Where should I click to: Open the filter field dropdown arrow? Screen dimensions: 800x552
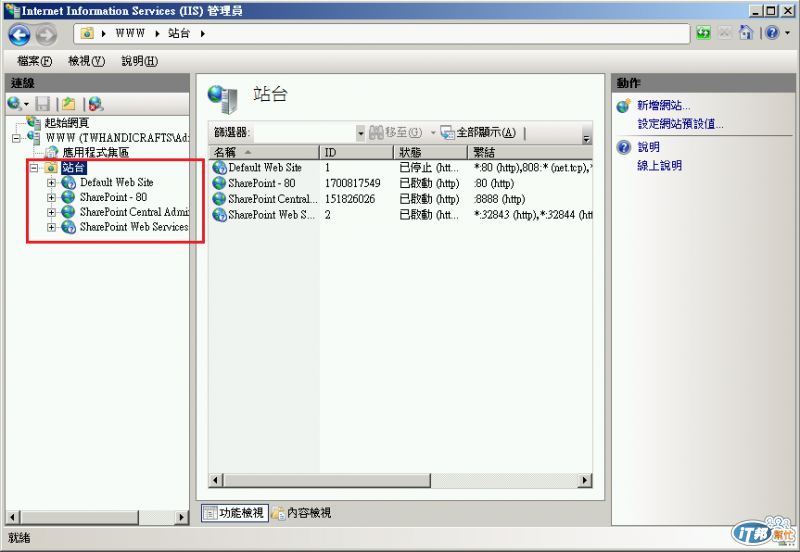[361, 134]
